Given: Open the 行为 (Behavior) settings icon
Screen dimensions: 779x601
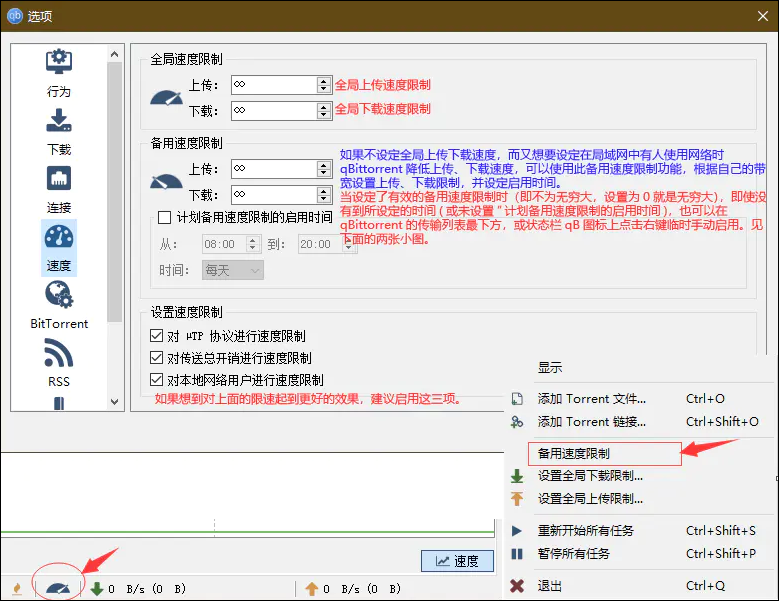Looking at the screenshot, I should click(59, 63).
